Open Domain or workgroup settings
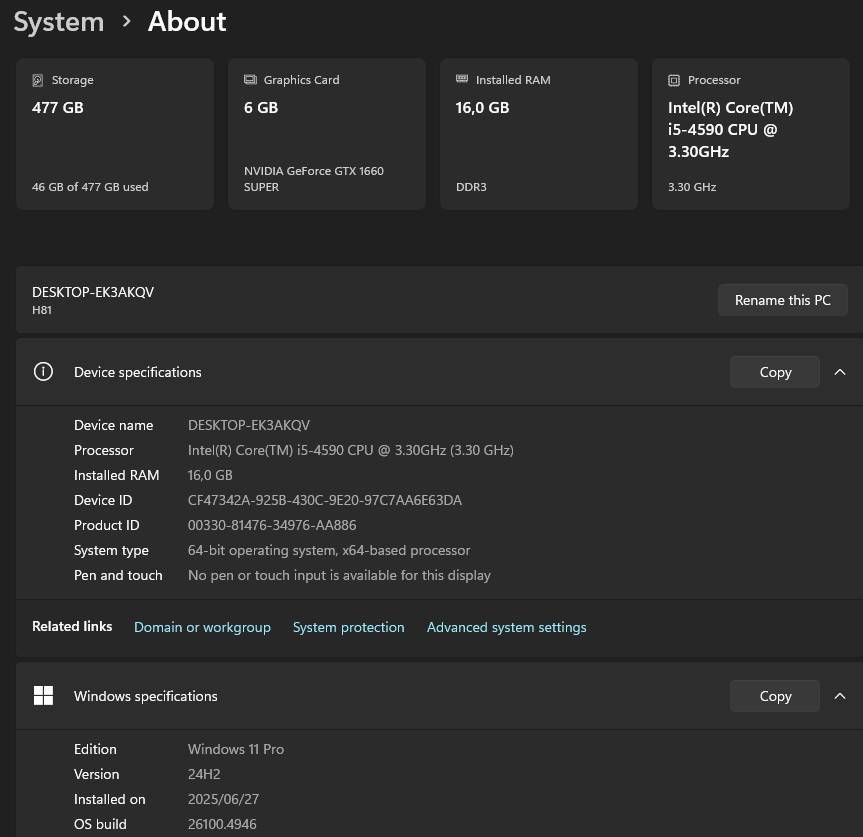The image size is (863, 837). 202,627
